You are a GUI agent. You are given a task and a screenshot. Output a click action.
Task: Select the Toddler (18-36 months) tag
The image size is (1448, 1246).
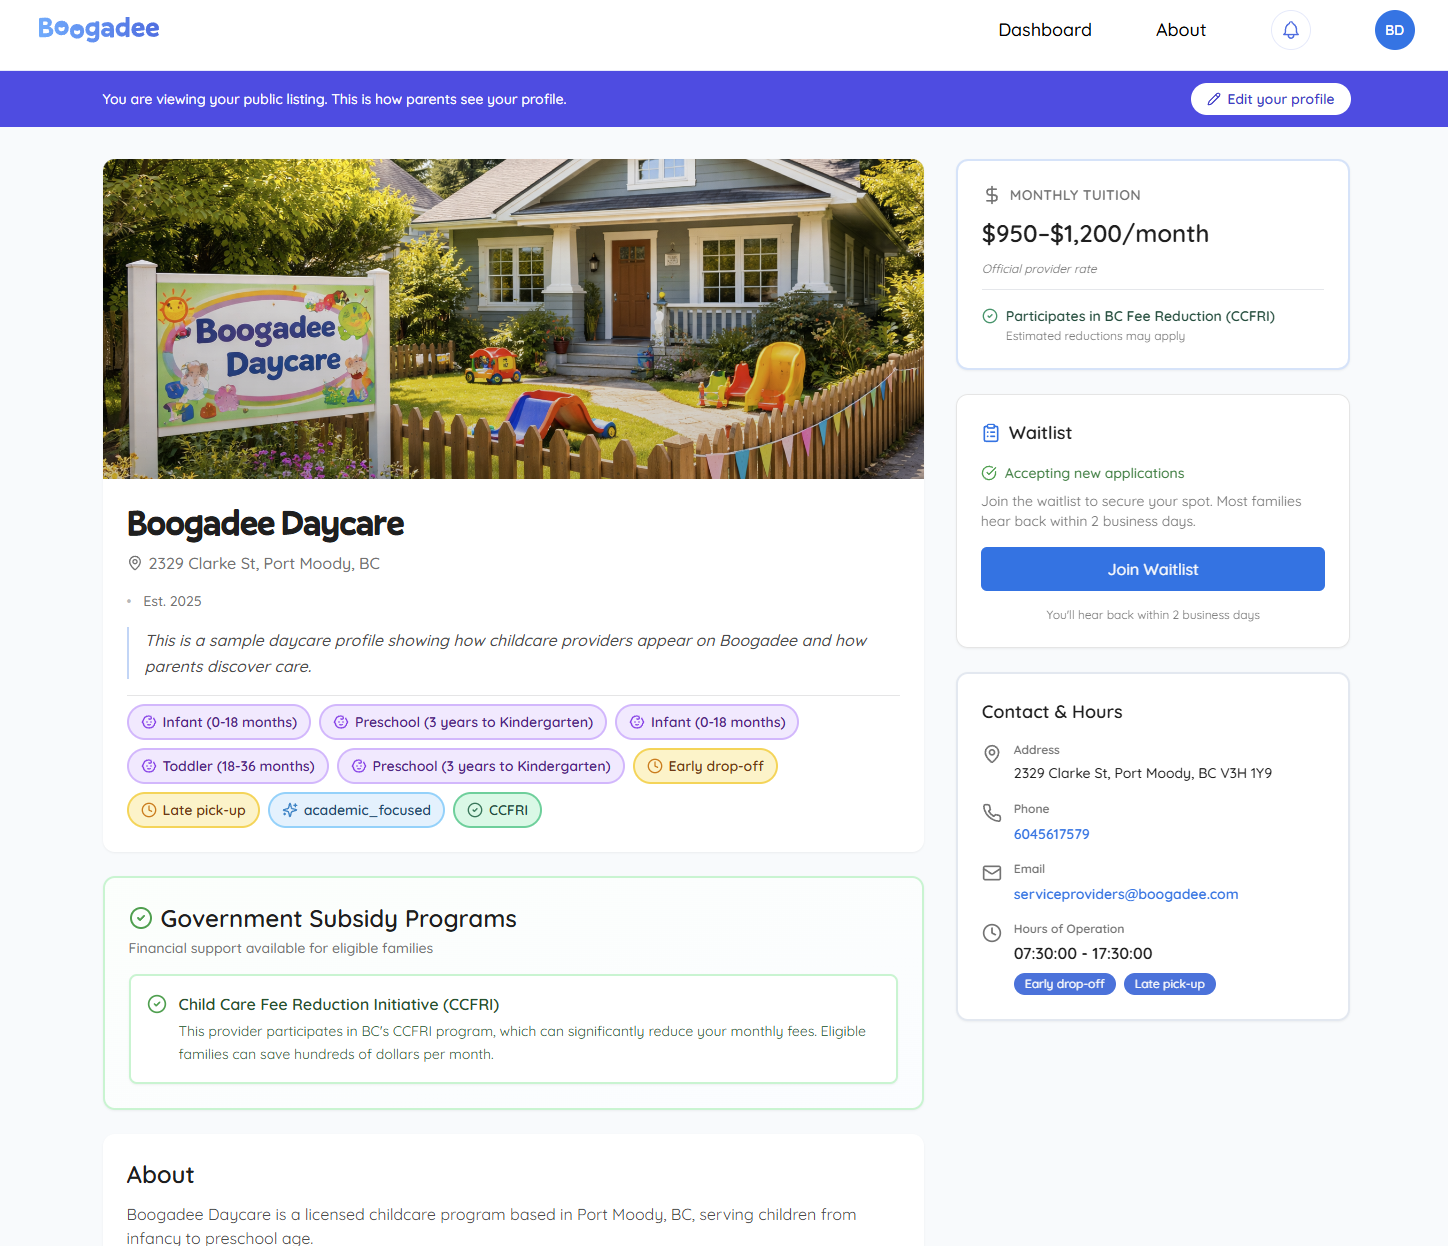click(x=228, y=766)
